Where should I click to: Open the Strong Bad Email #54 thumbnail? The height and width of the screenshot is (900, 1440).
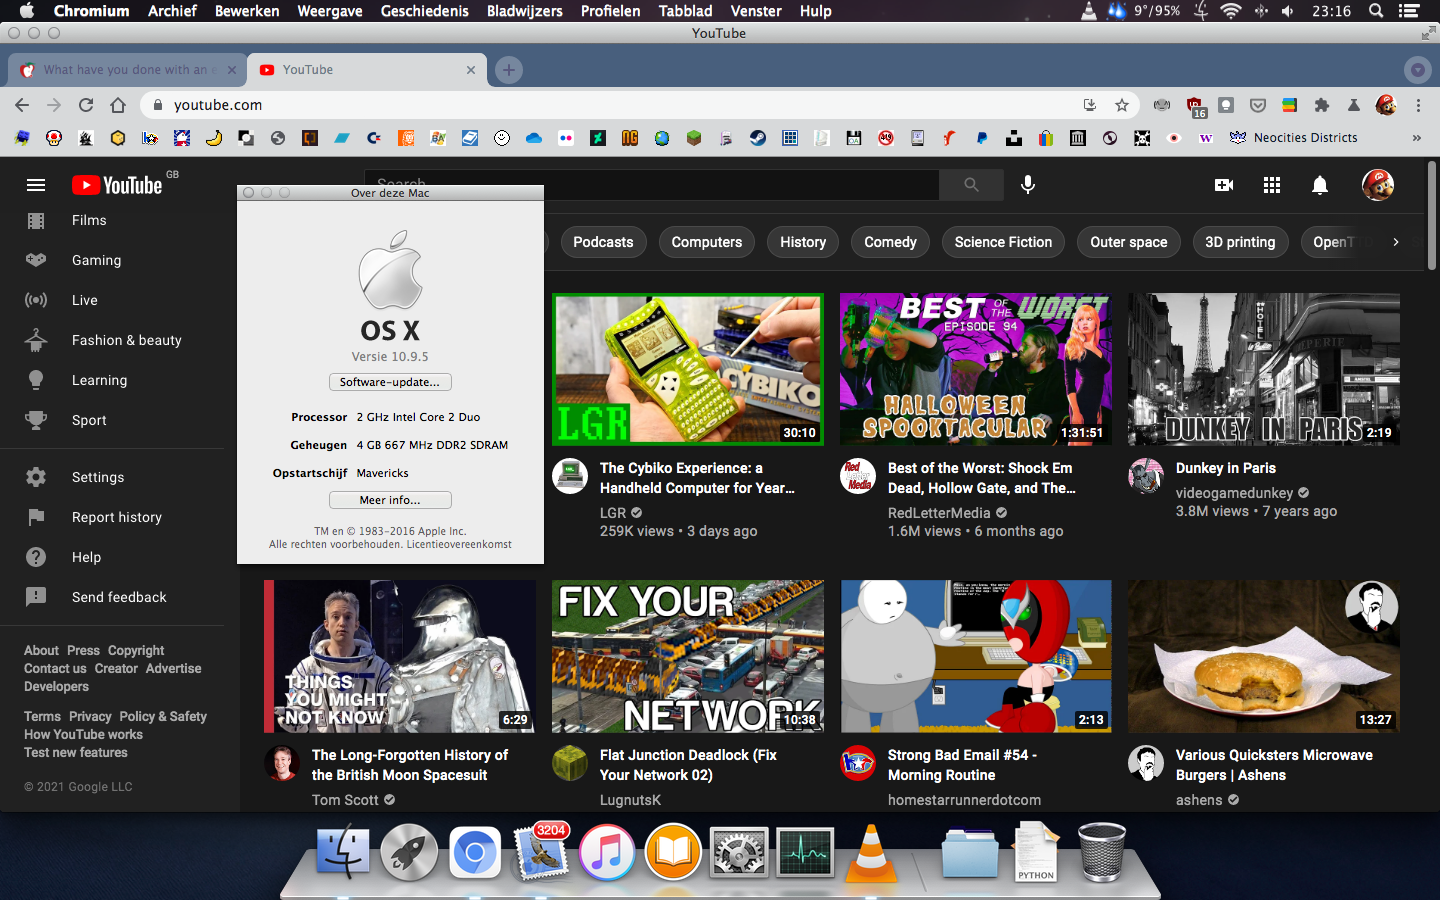point(976,657)
